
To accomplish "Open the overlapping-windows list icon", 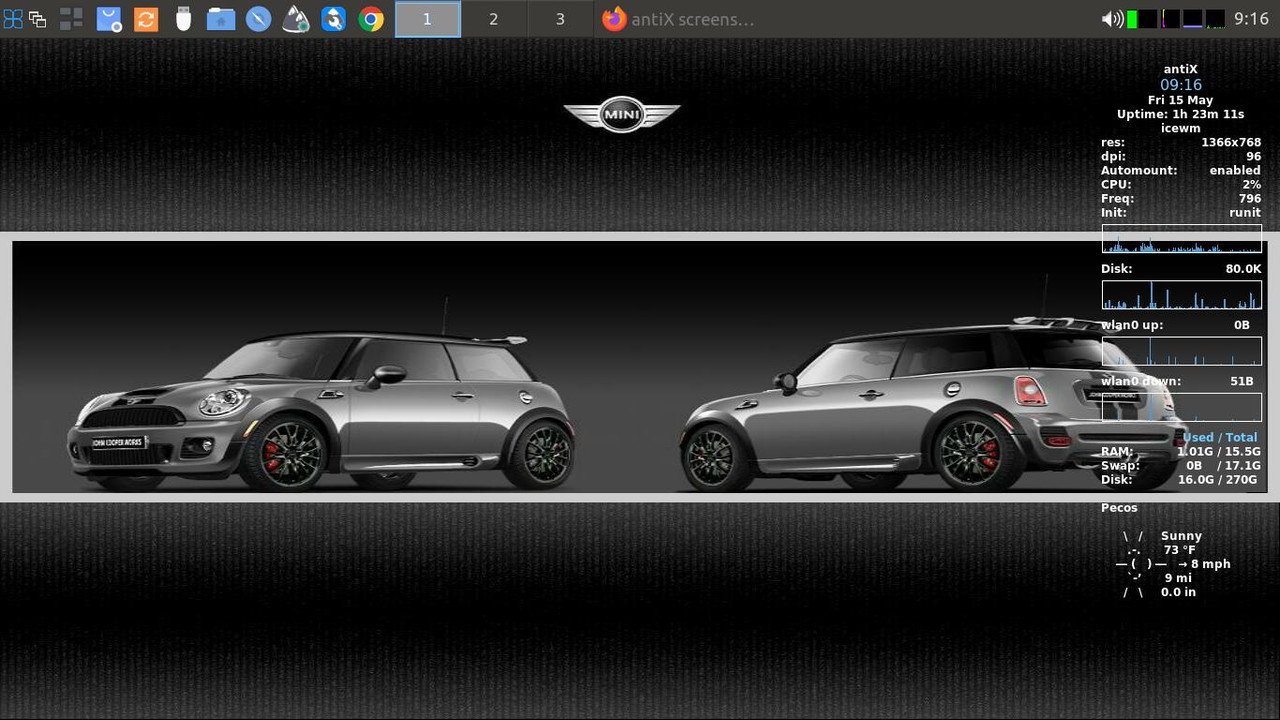I will pos(38,19).
